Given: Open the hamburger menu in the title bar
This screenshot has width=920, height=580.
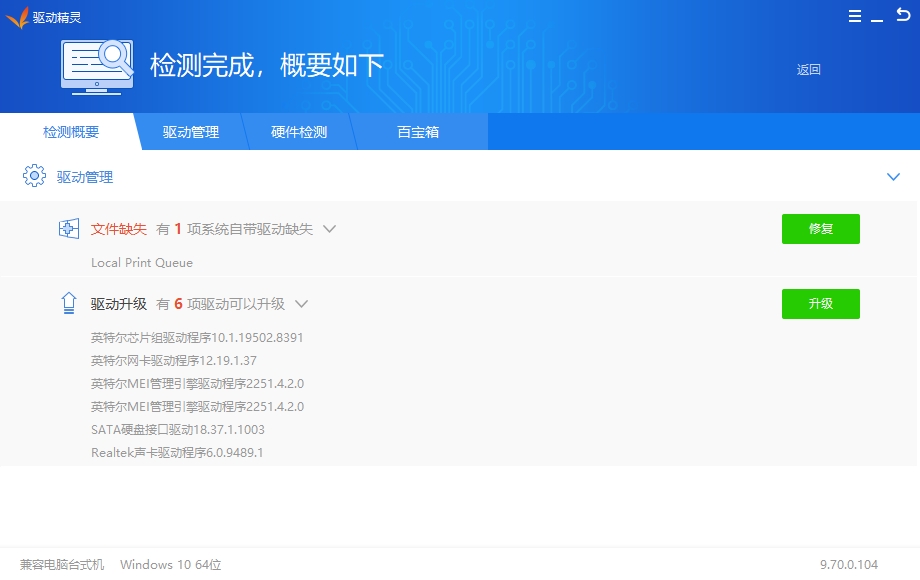Looking at the screenshot, I should click(853, 16).
